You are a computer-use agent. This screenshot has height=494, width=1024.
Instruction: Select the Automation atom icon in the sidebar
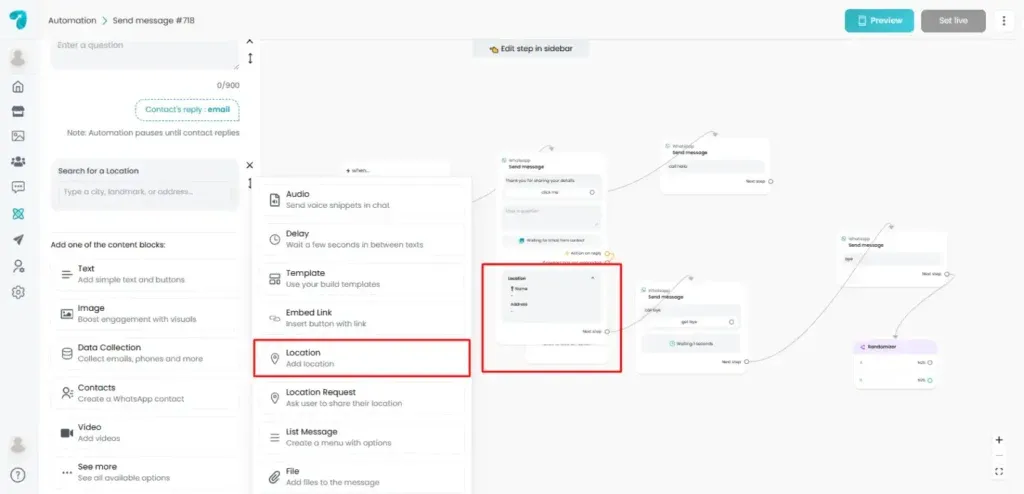(x=18, y=214)
